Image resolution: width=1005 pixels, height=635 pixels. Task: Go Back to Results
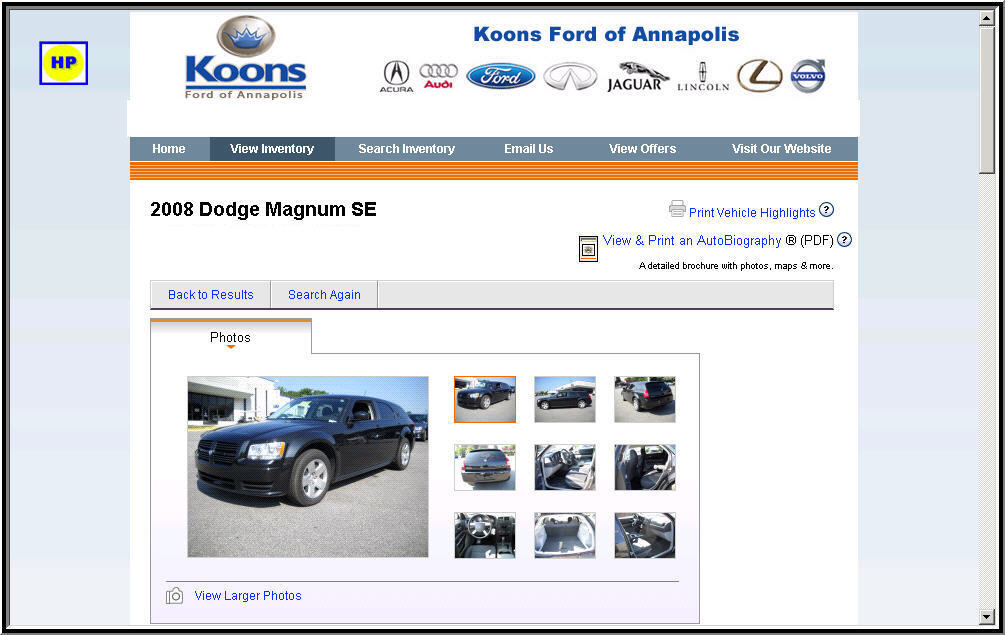tap(210, 295)
